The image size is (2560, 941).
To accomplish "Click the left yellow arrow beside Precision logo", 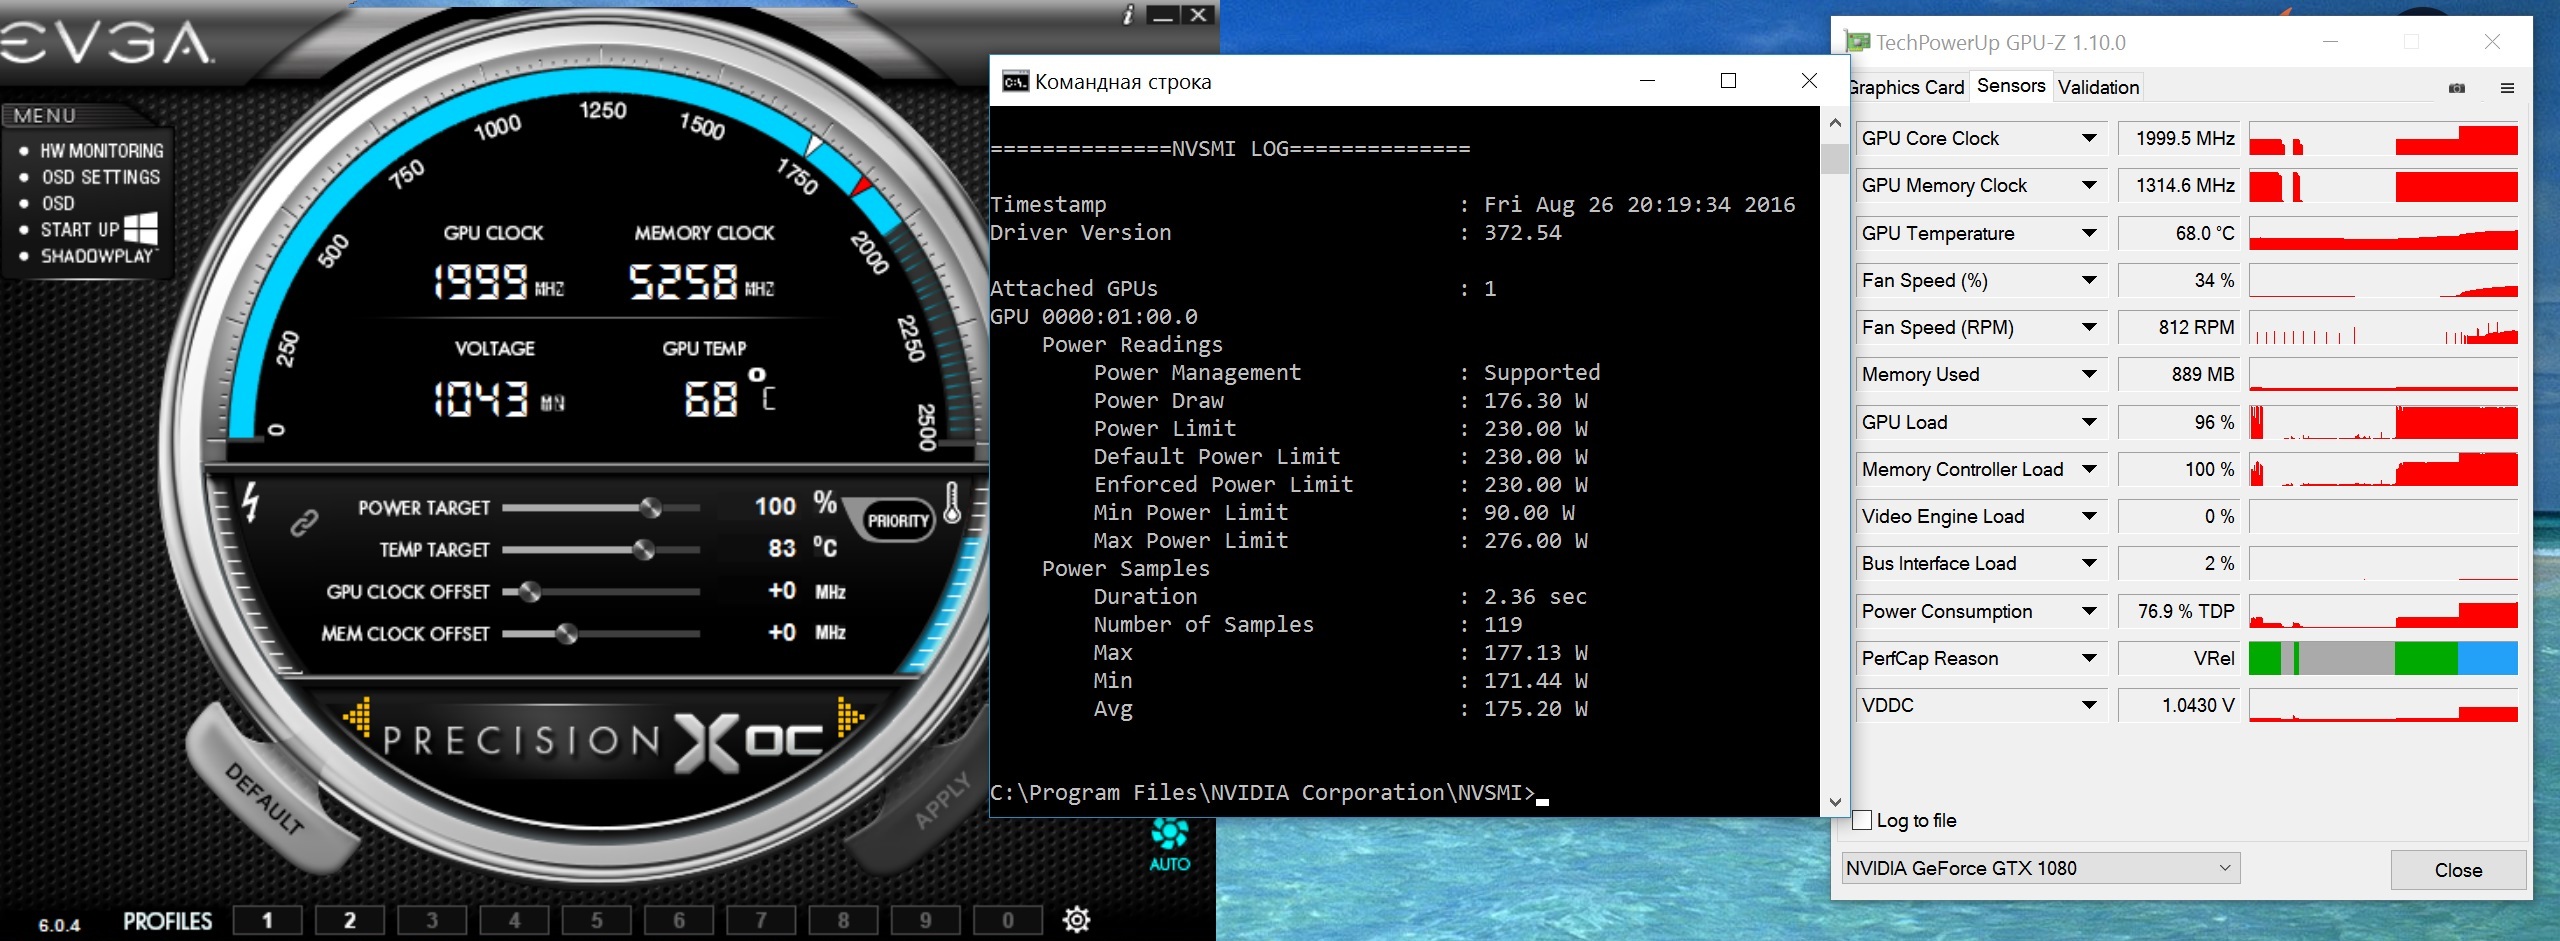I will click(357, 716).
